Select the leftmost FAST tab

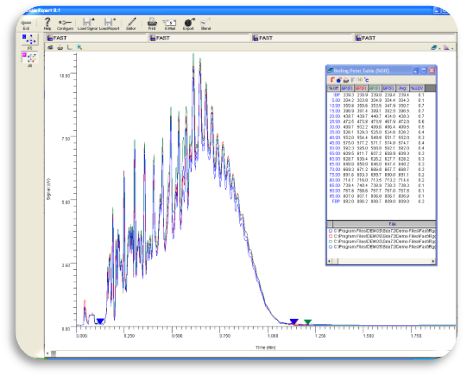coord(97,38)
